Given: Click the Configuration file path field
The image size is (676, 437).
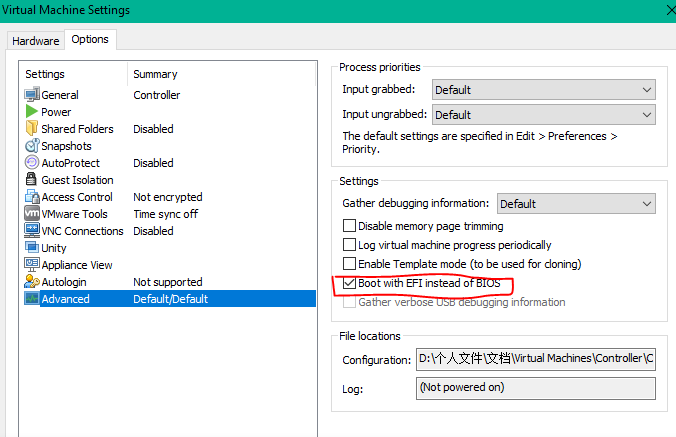Looking at the screenshot, I should (535, 359).
